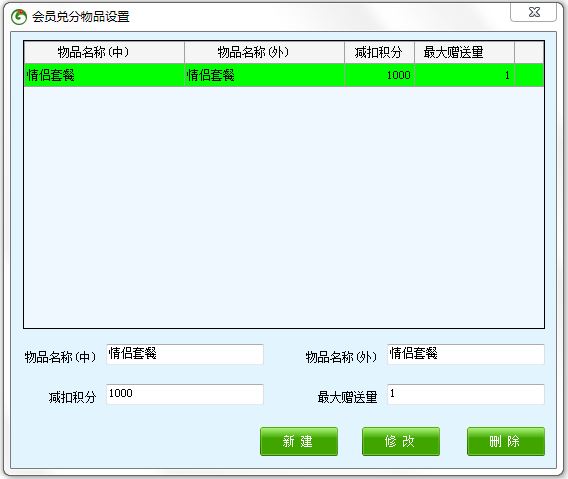
Task: Click the 新建 button
Action: click(299, 441)
